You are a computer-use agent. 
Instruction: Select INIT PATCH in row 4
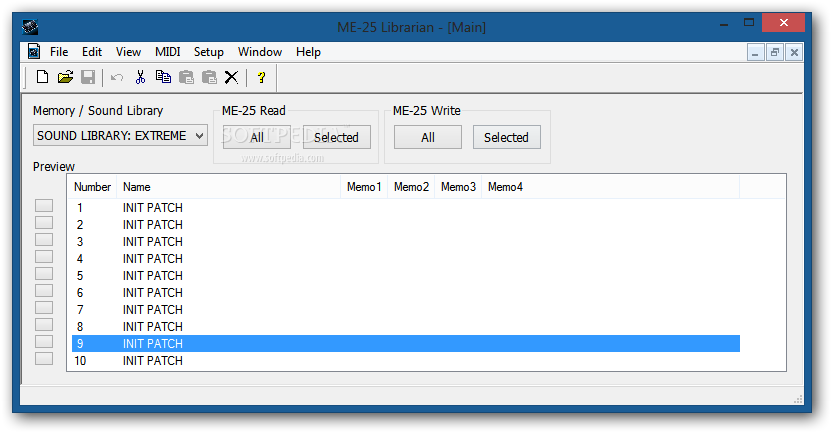(x=153, y=258)
